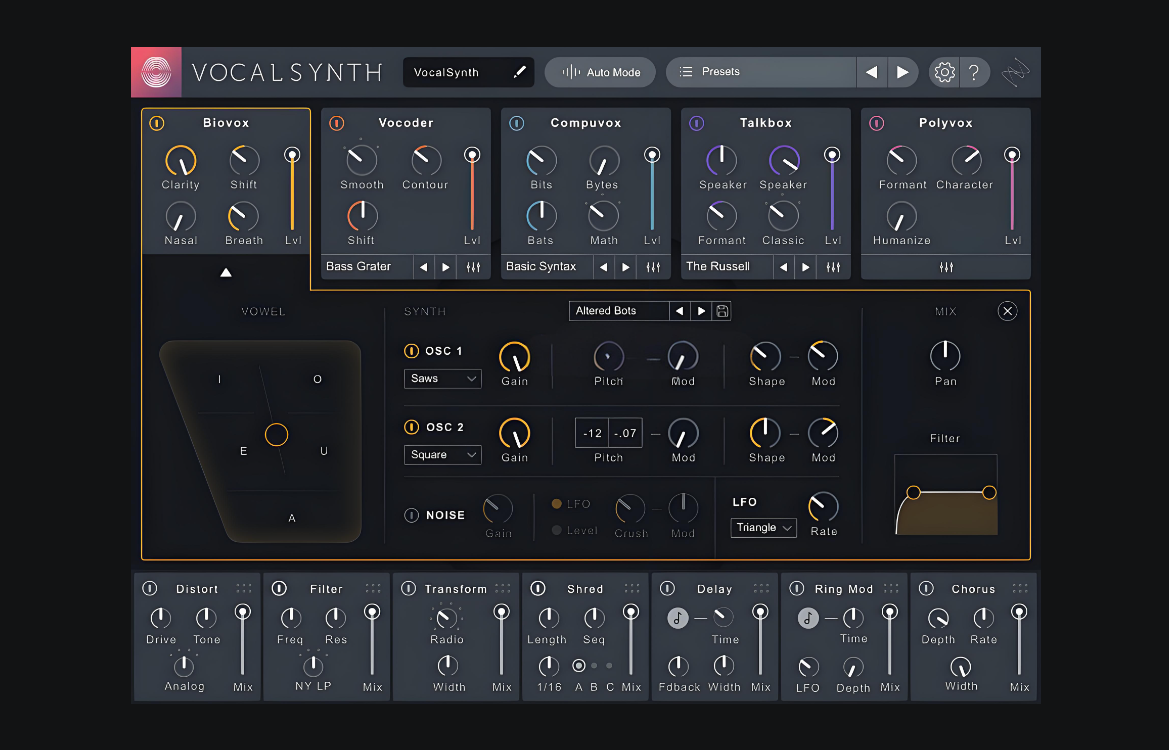Click the pencil edit icon beside VocalSynth name
Screen dimensions: 1169x750
(x=520, y=72)
